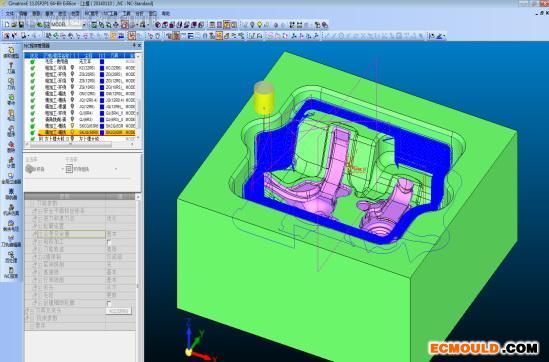The image size is (549, 362).
Task: Select the yellow cylinder cutter in viewport
Action: tap(264, 98)
